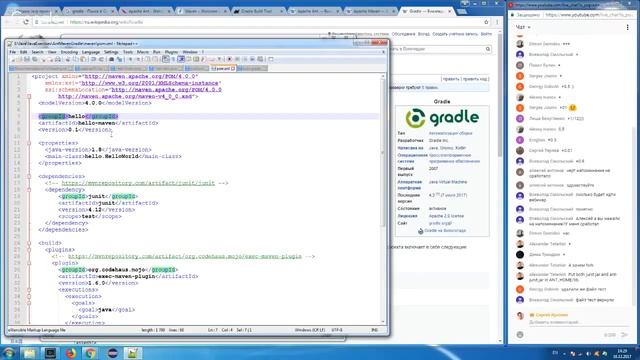Open File Explorer from the taskbar
Image resolution: width=640 pixels, height=360 pixels.
pyautogui.click(x=29, y=353)
